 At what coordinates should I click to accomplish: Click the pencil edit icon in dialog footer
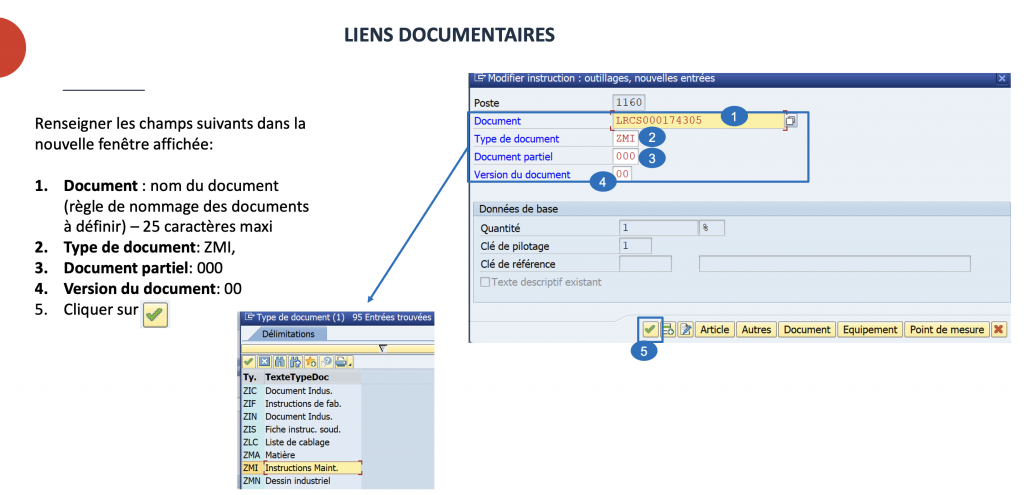coord(685,329)
